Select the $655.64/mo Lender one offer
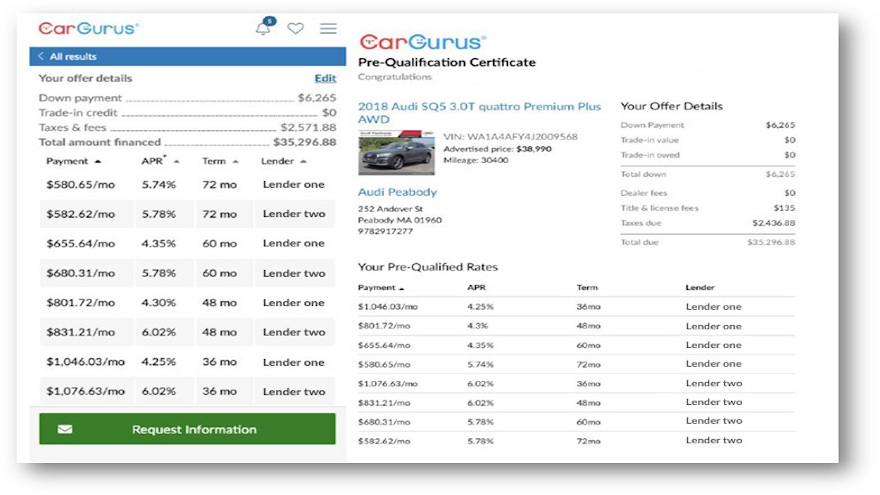880x495 pixels. pyautogui.click(x=188, y=243)
